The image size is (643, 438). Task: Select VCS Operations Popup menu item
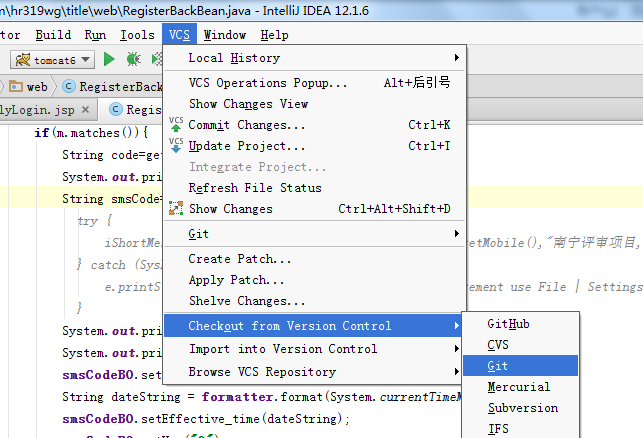point(314,83)
